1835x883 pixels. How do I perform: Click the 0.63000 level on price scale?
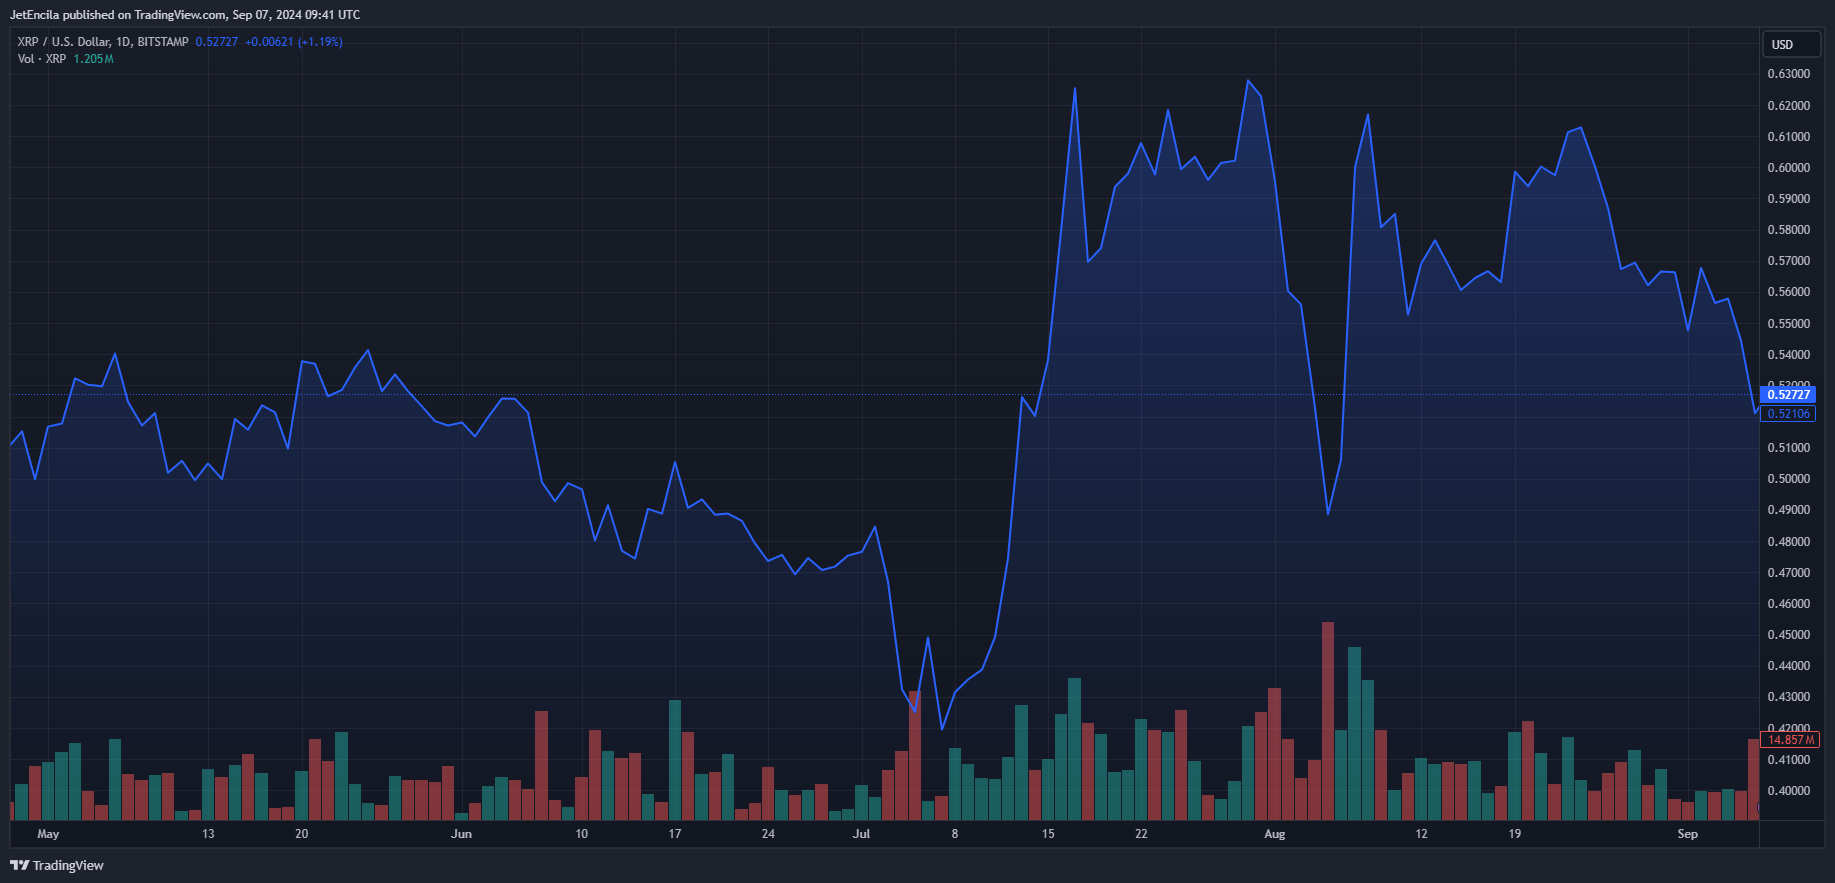pos(1789,74)
